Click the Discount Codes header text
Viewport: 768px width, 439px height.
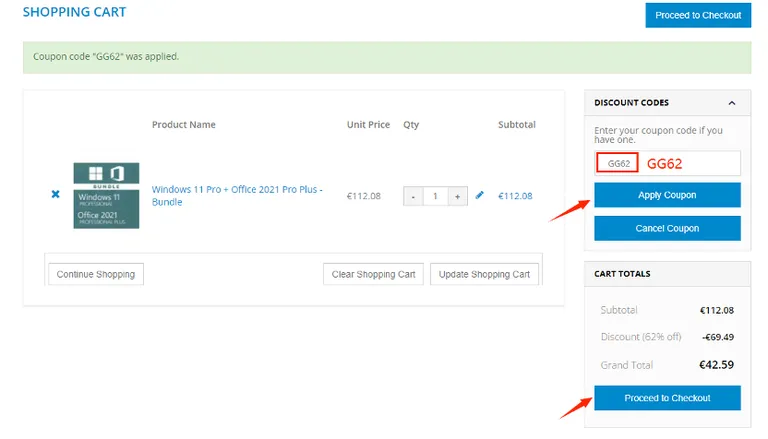[631, 102]
